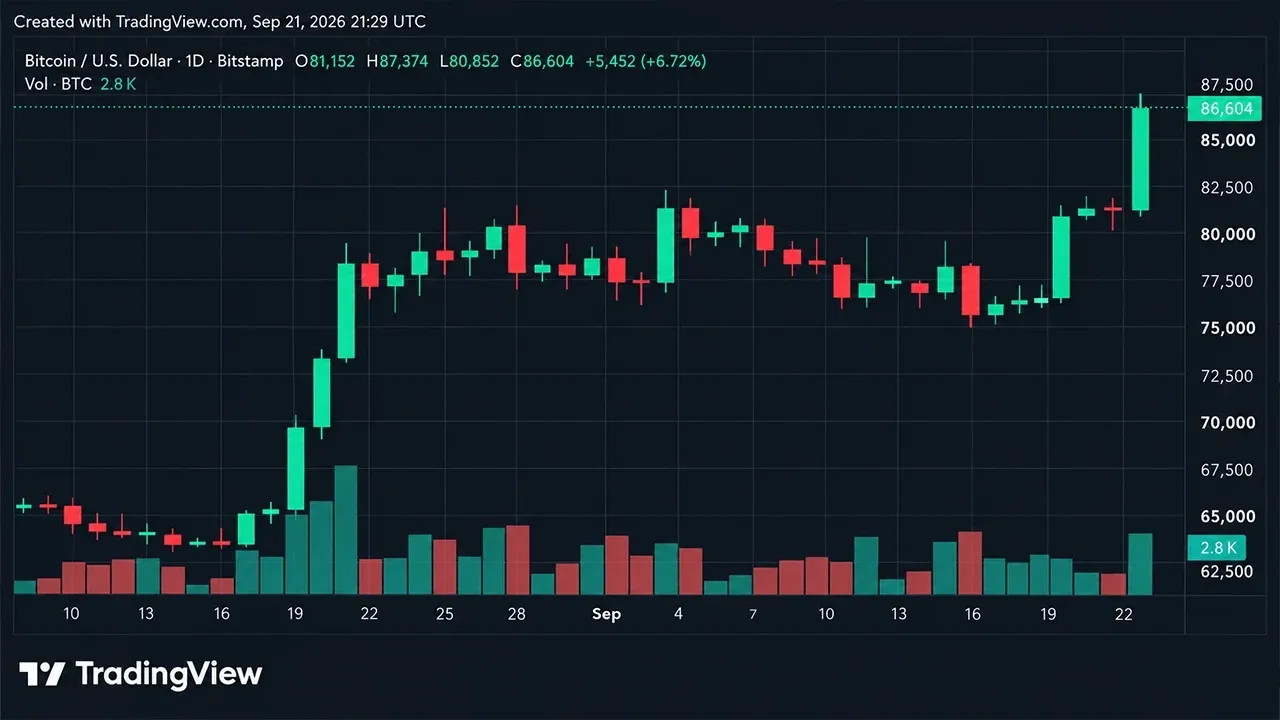Screen dimensions: 1280x720
Task: Click the 85,000 price axis label
Action: click(1226, 140)
